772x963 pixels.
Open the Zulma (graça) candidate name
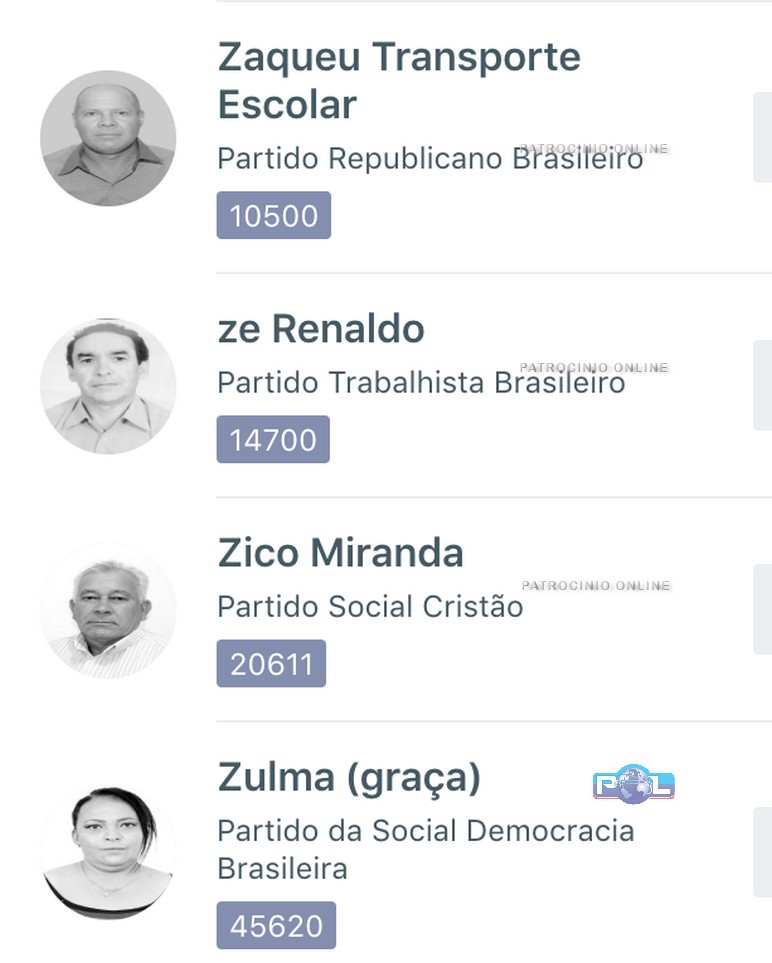tap(349, 776)
